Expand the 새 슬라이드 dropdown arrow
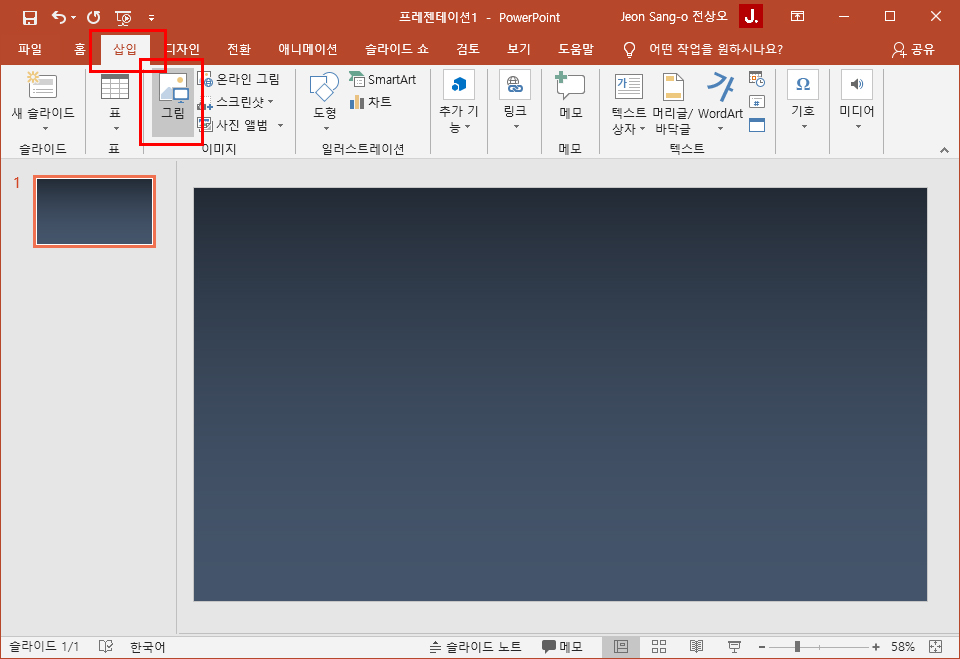The image size is (960, 659). (45, 129)
